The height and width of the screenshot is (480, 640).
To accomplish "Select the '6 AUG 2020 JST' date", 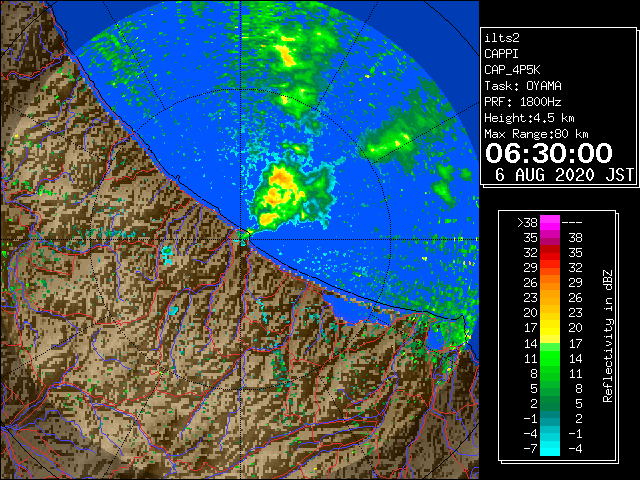I will 564,175.
